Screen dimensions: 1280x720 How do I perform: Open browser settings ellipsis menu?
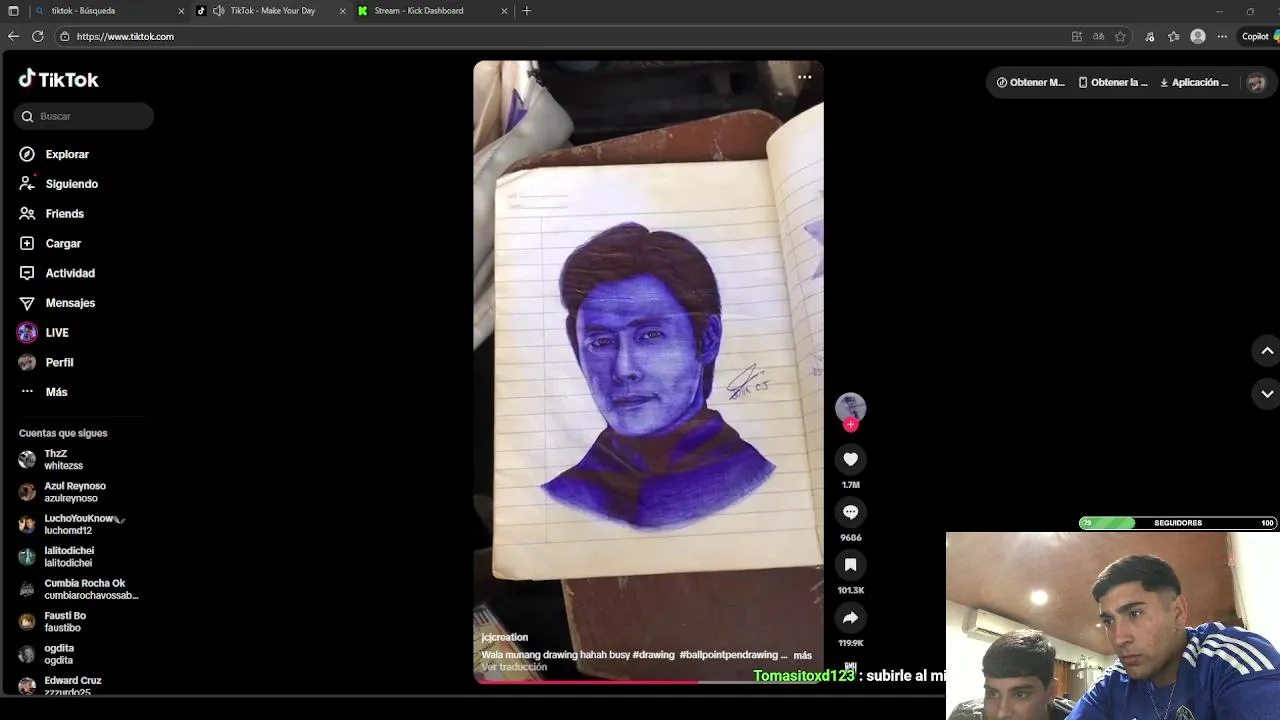1222,37
